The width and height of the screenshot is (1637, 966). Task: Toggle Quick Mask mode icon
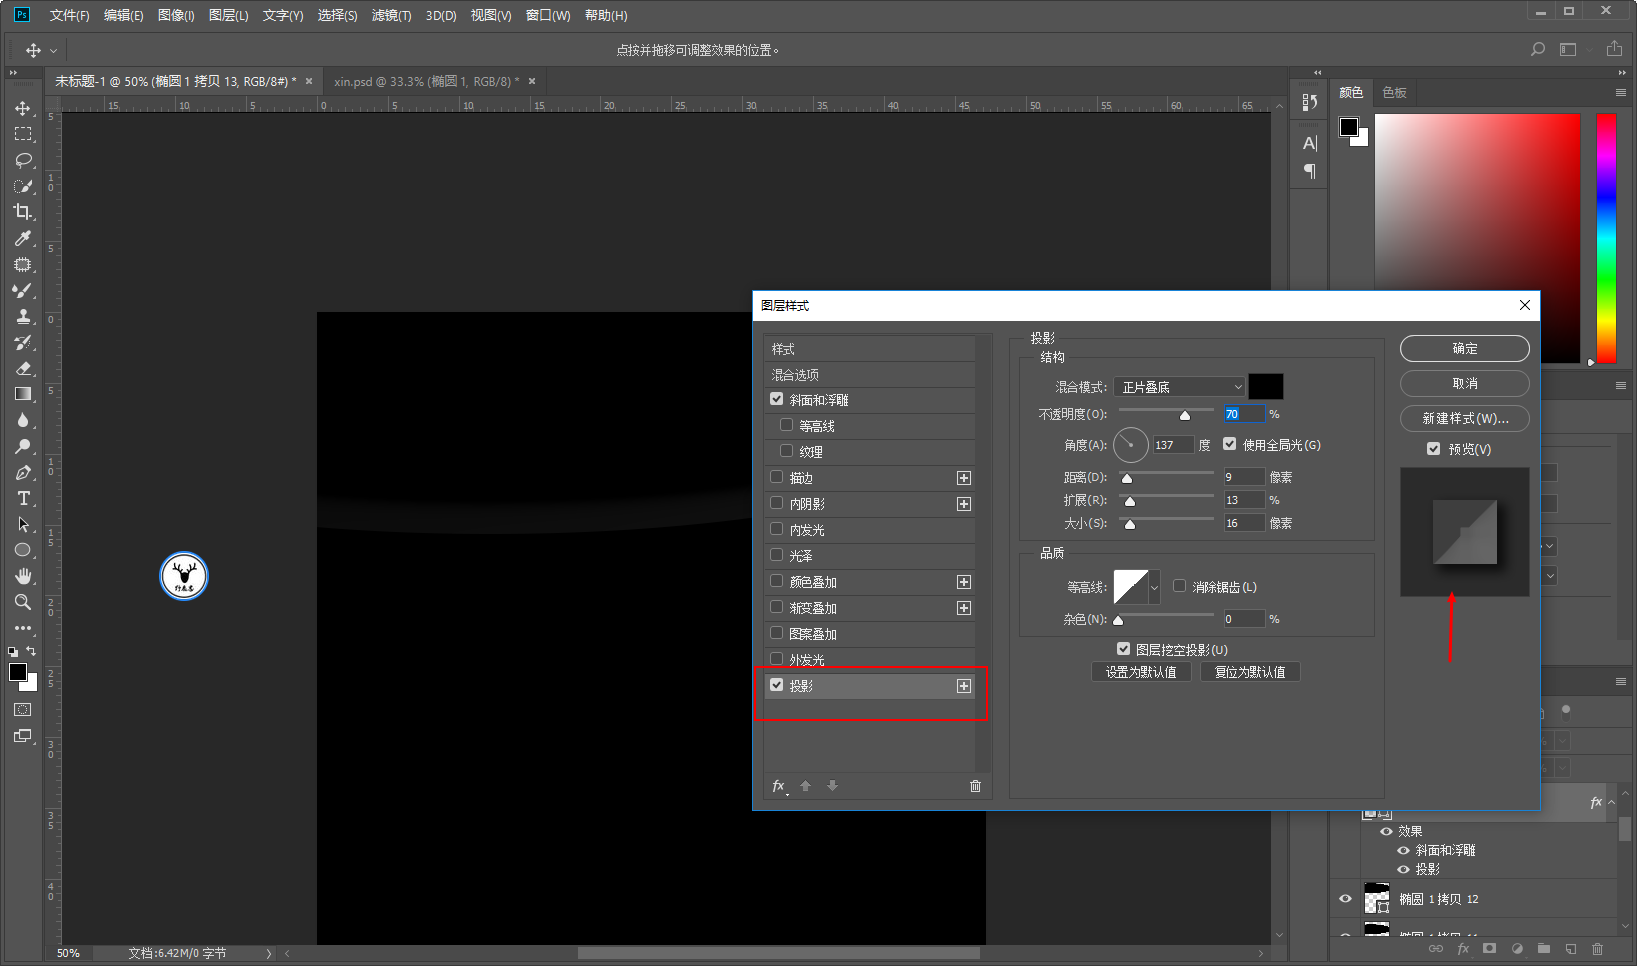tap(23, 709)
